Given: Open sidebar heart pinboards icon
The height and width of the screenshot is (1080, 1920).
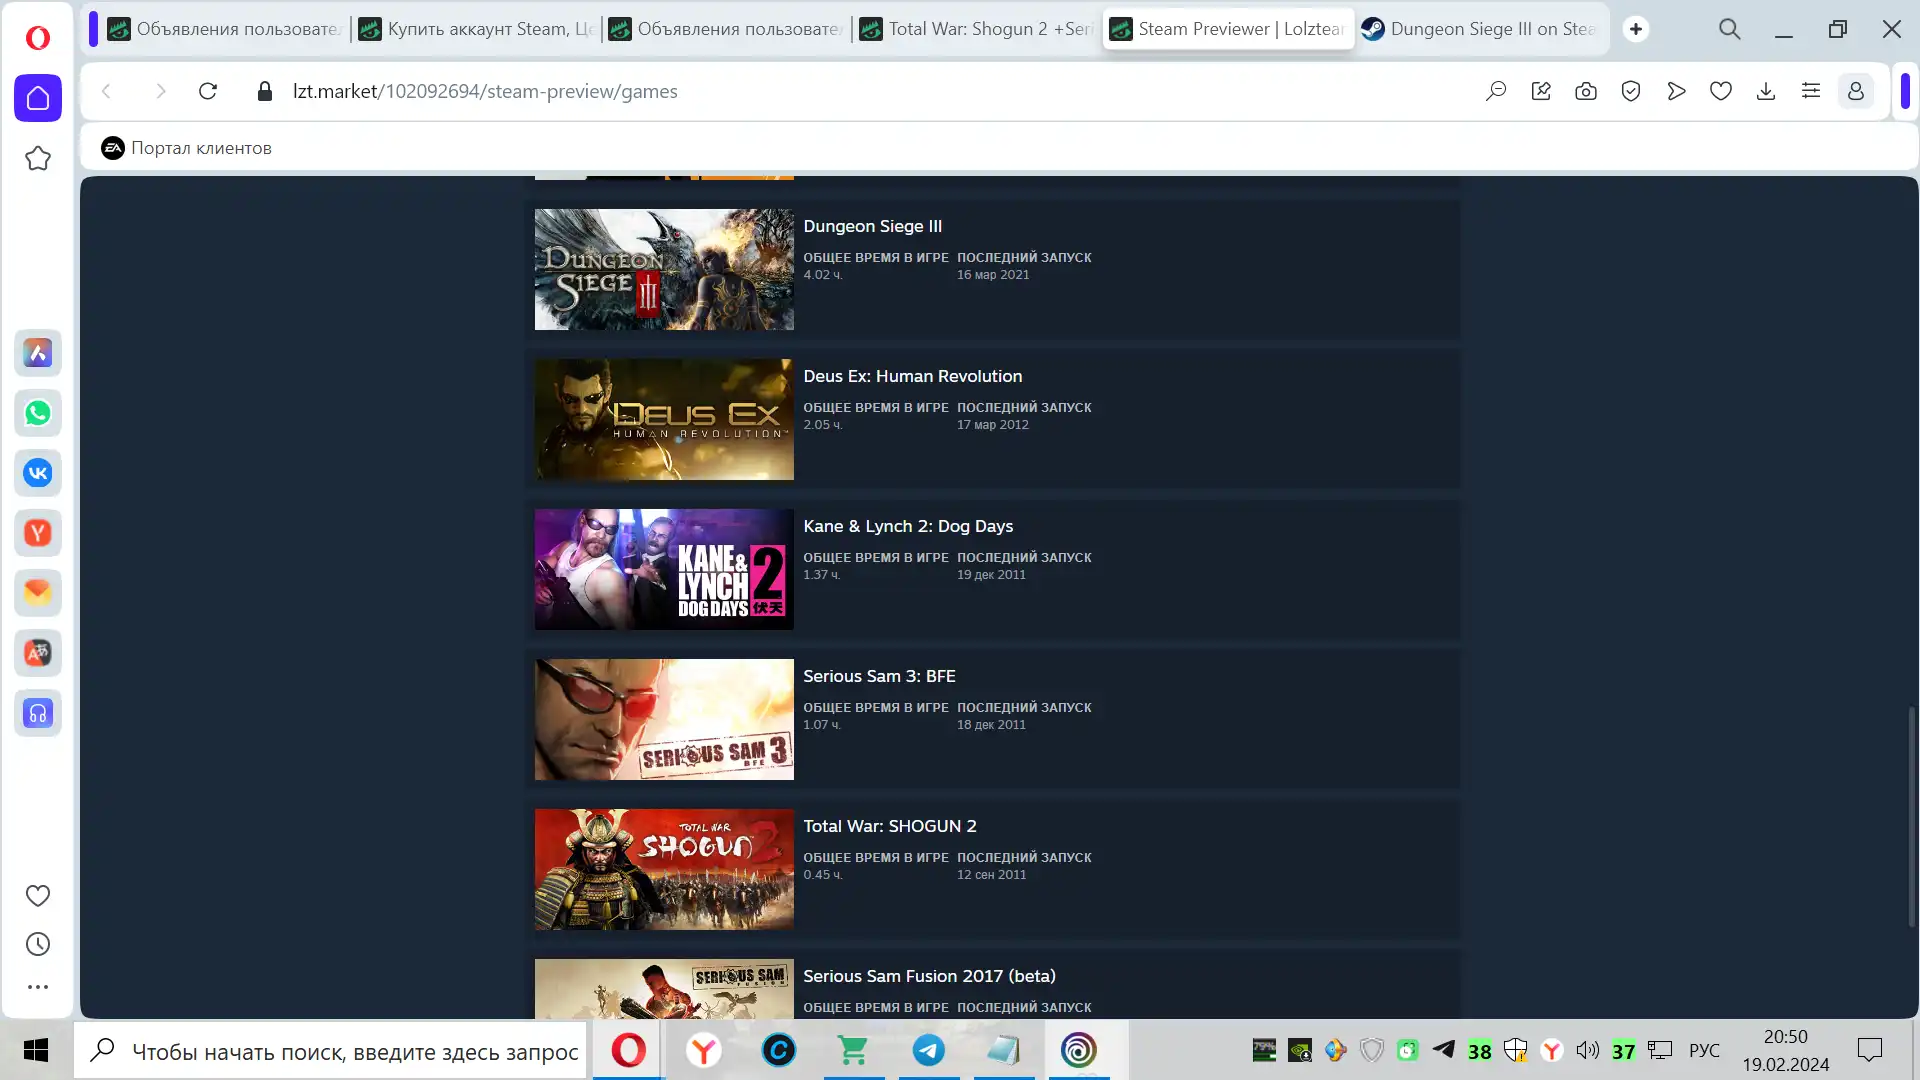Looking at the screenshot, I should 38,896.
